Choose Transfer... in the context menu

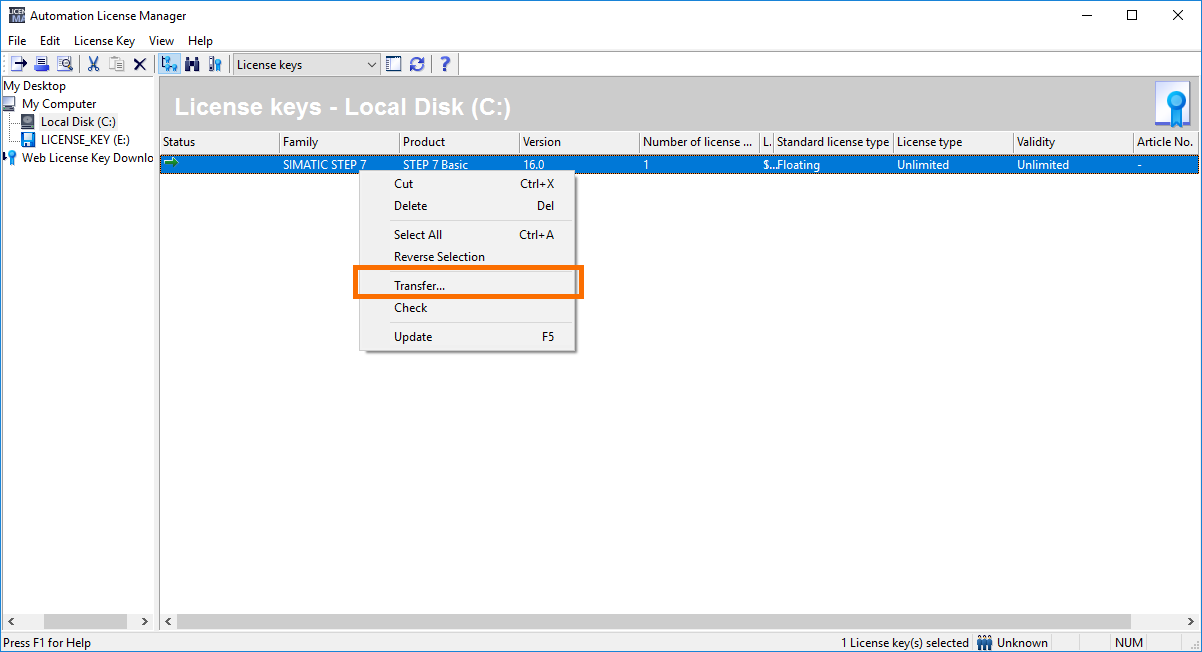(x=468, y=286)
